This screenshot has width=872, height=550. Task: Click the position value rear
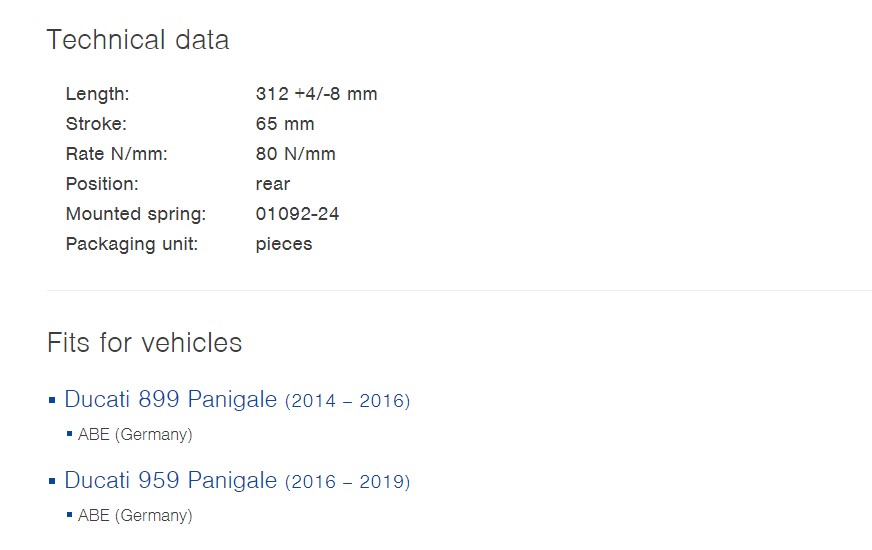(272, 184)
